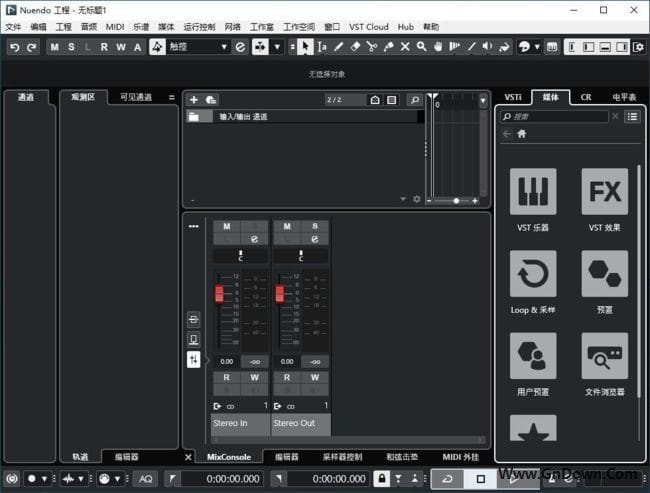Go to media browser home icon
This screenshot has height=493, width=650.
521,134
